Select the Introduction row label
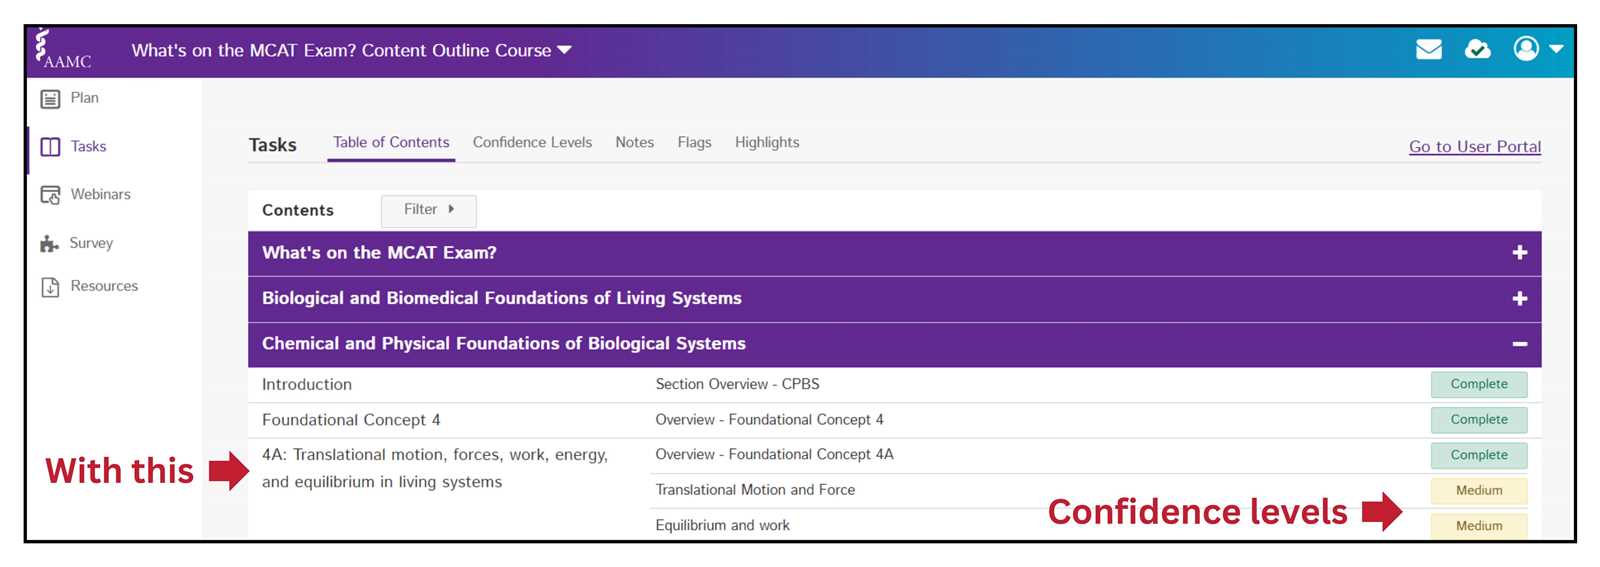Screen dimensions: 1600x567 307,384
